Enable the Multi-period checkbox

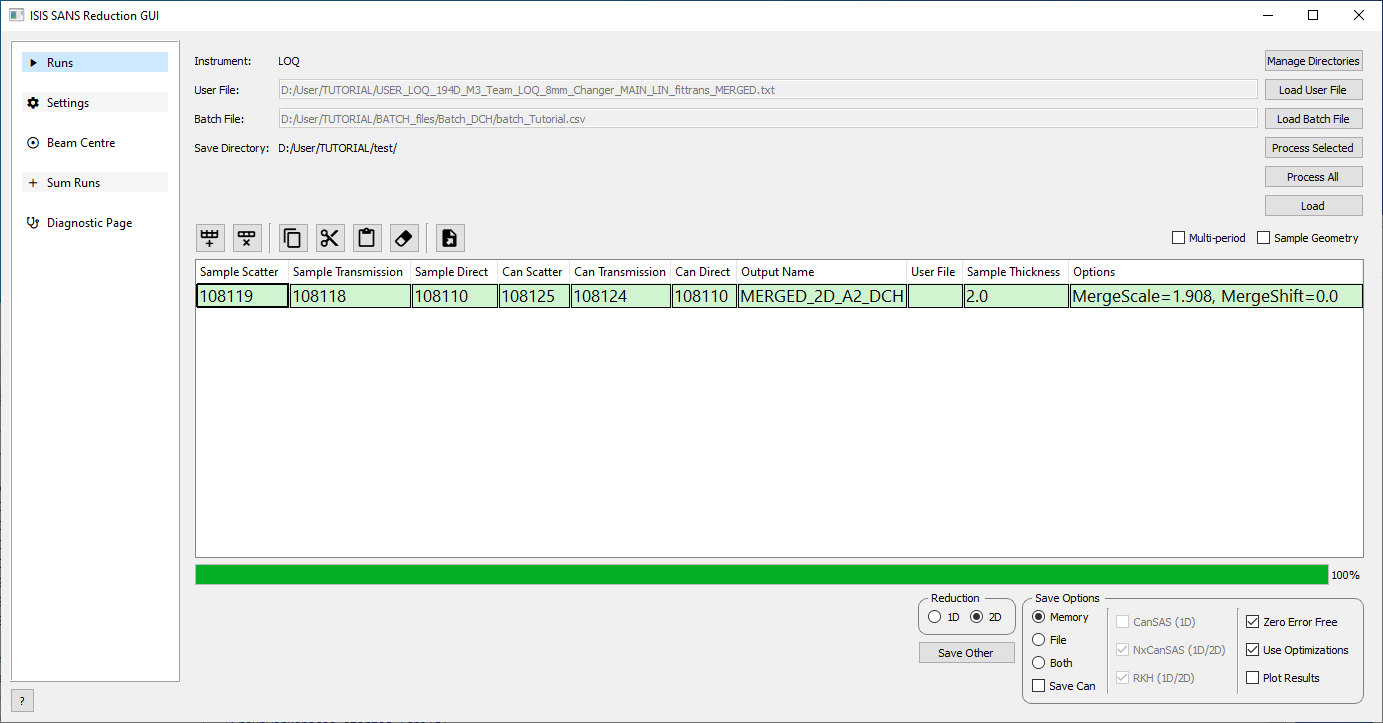click(x=1179, y=238)
